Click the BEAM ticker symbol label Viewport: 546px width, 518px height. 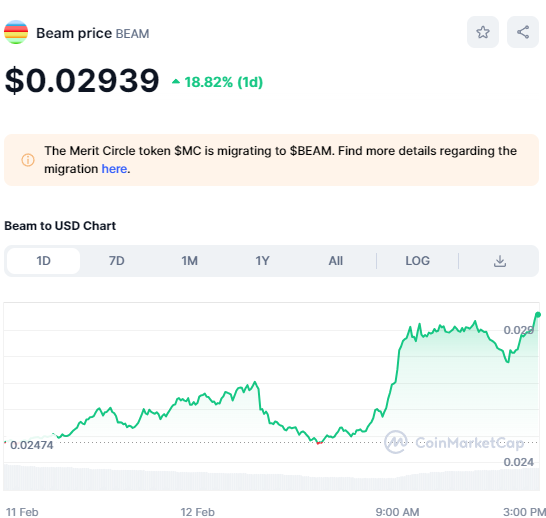[132, 34]
